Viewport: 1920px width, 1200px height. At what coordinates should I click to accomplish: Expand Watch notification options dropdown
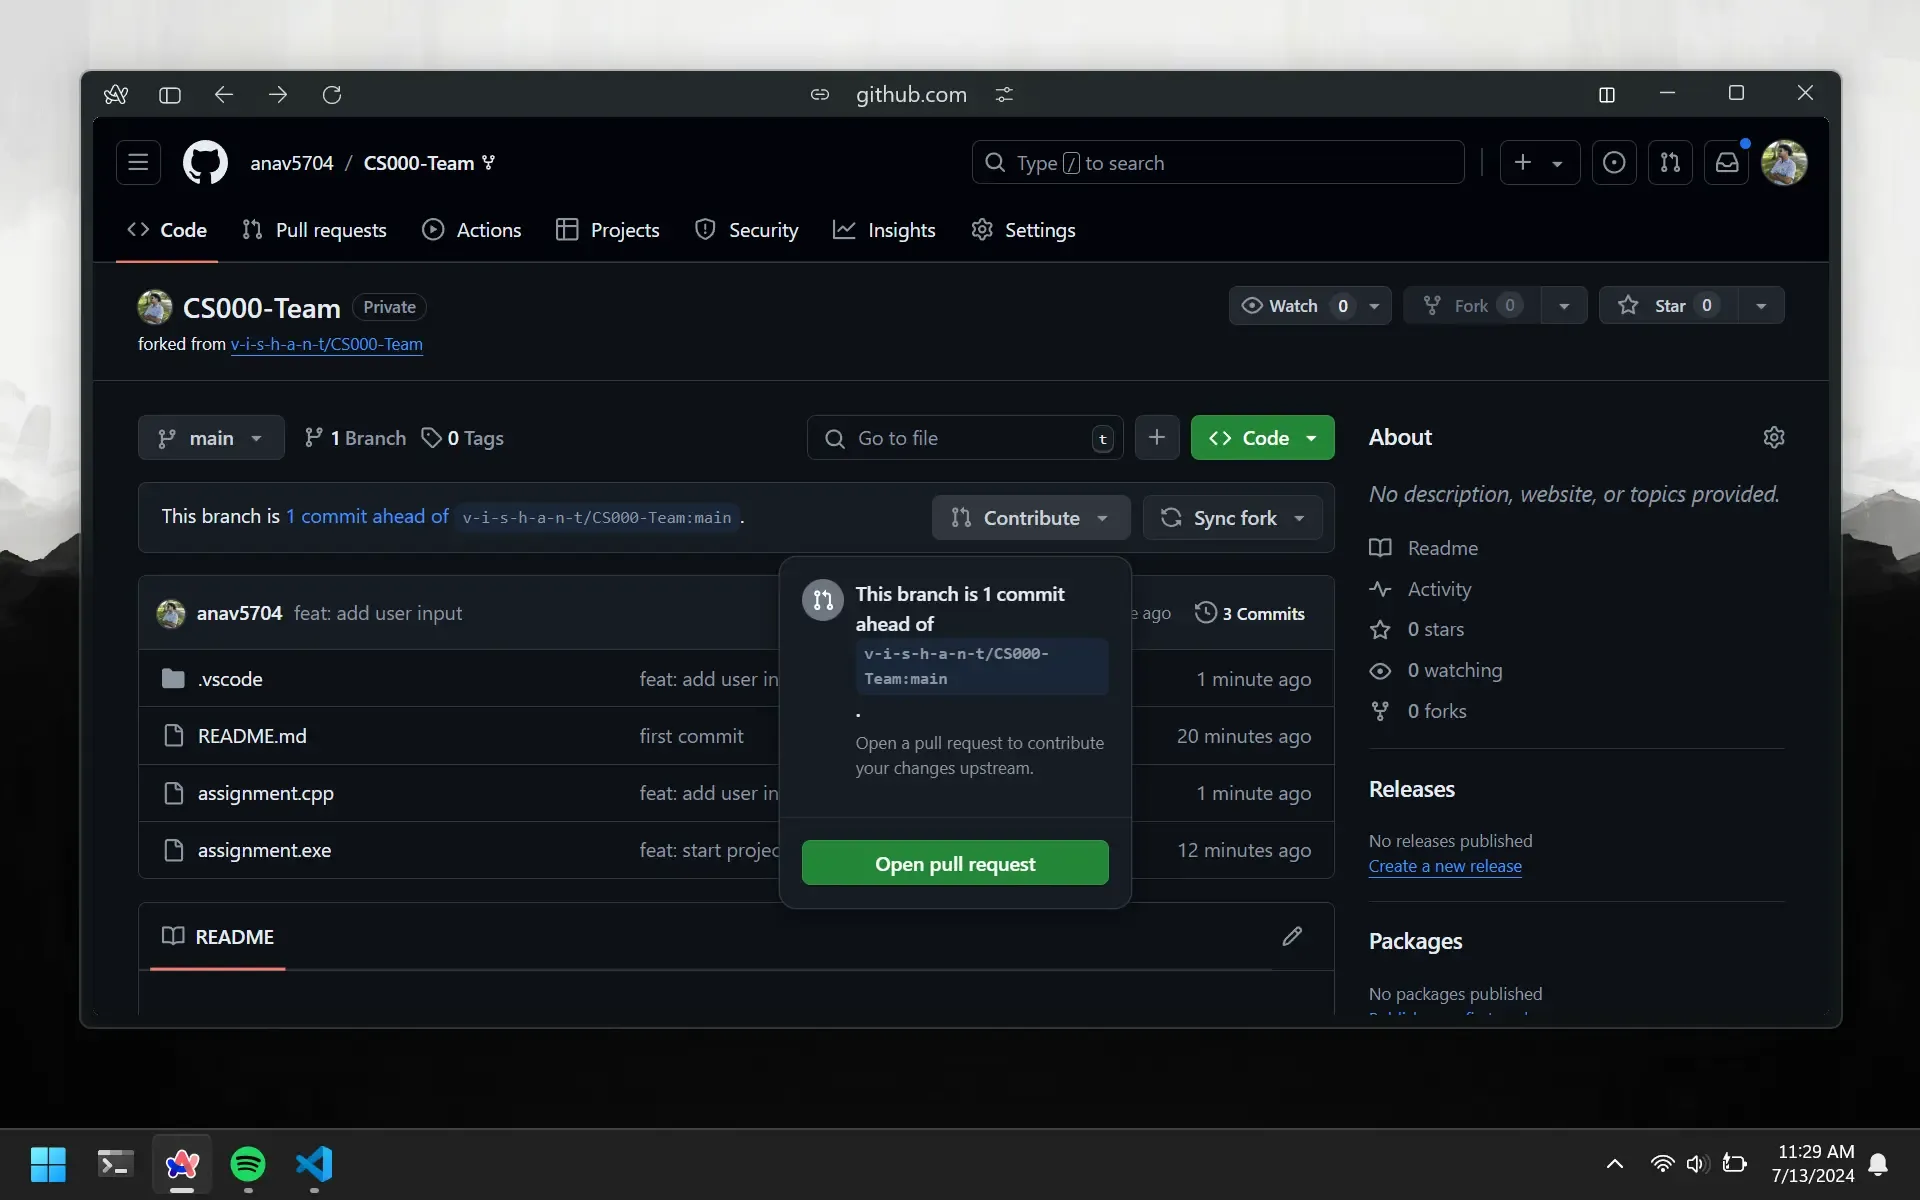coord(1374,306)
